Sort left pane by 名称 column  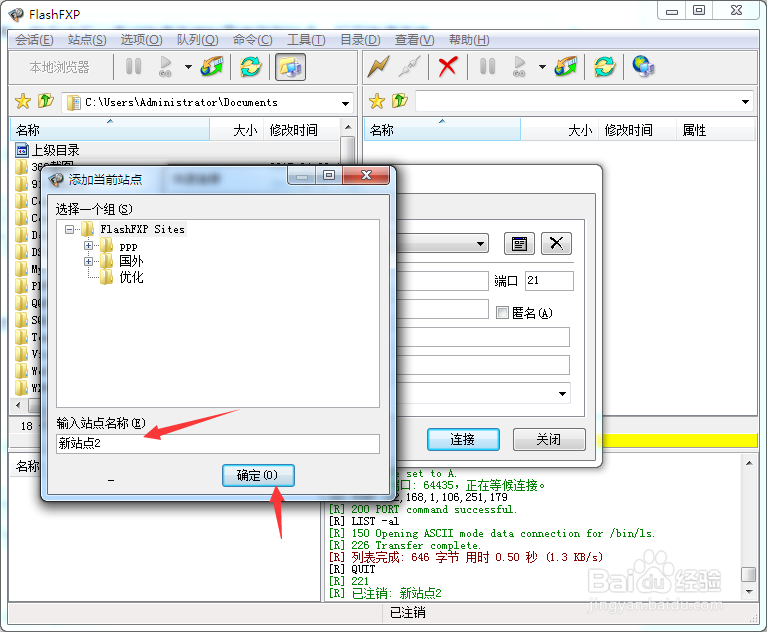point(110,130)
